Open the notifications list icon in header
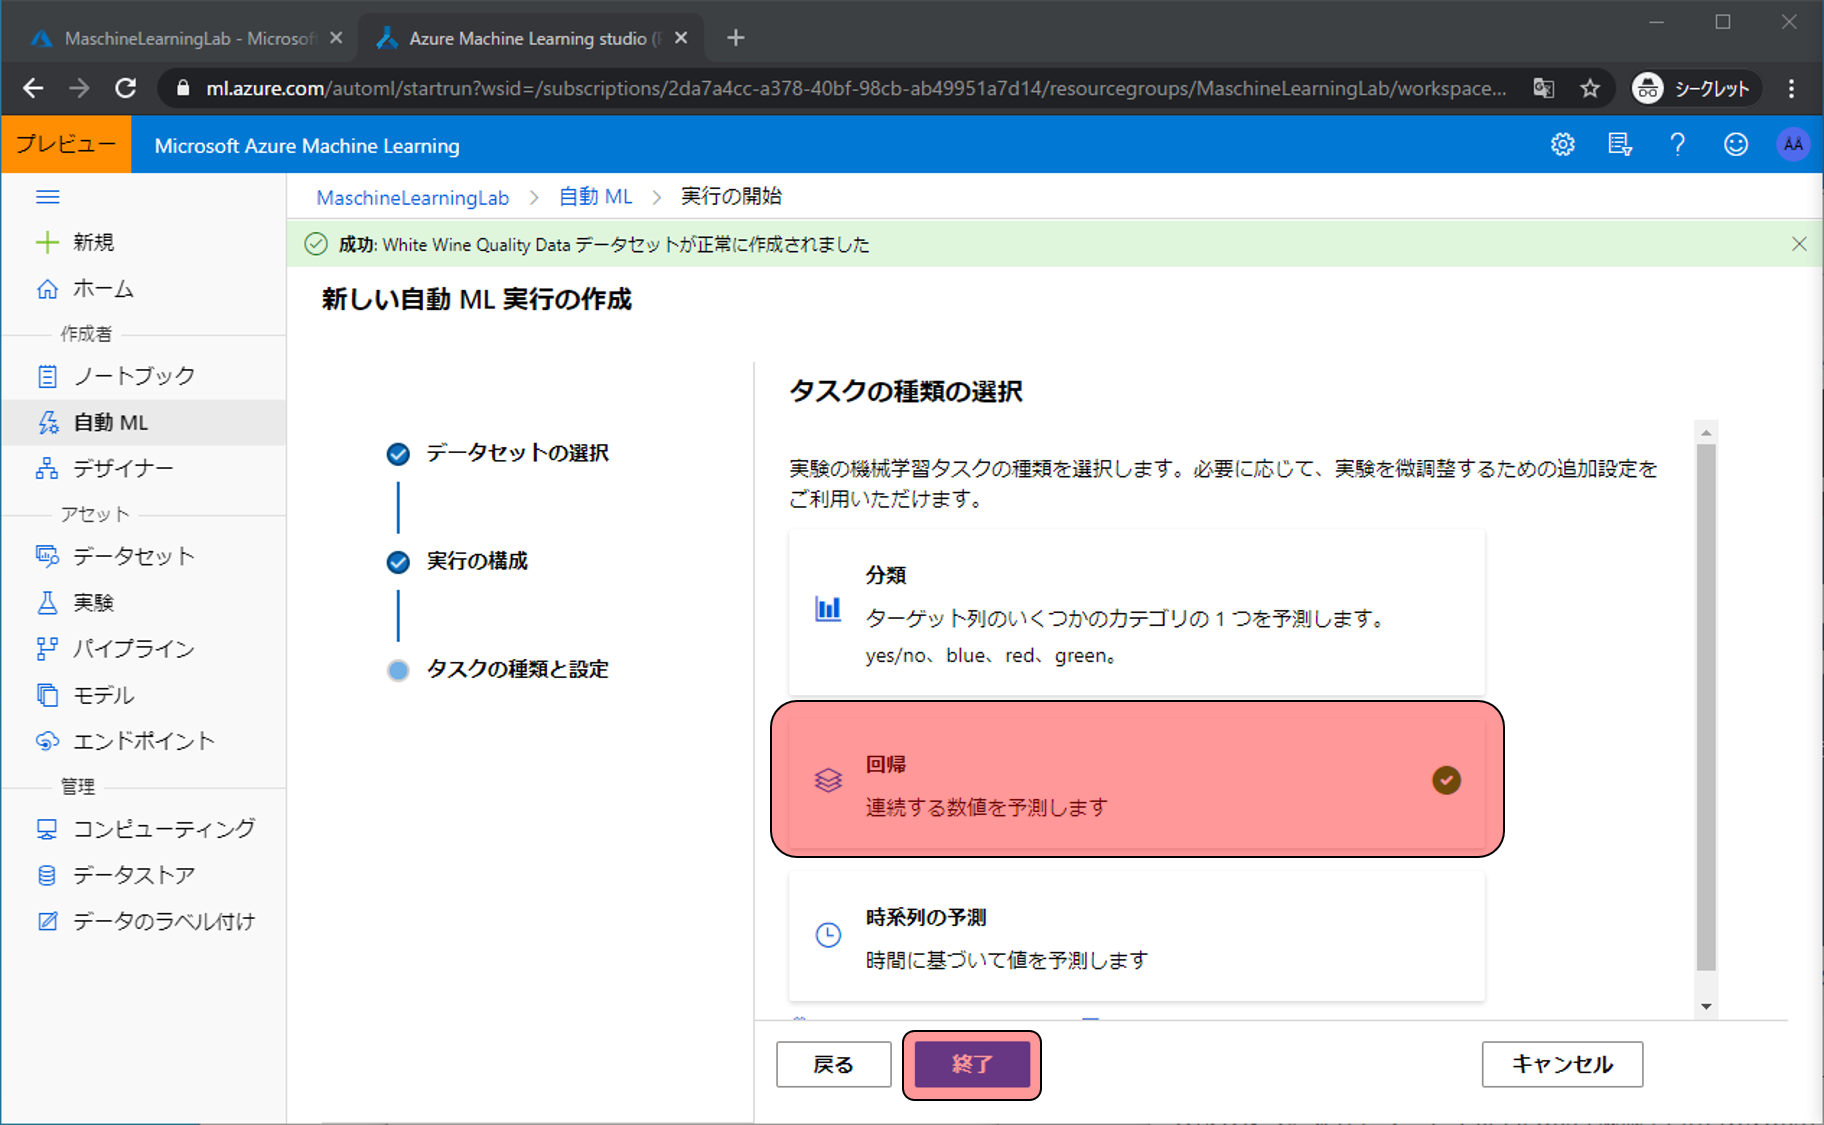This screenshot has width=1824, height=1125. (x=1619, y=145)
